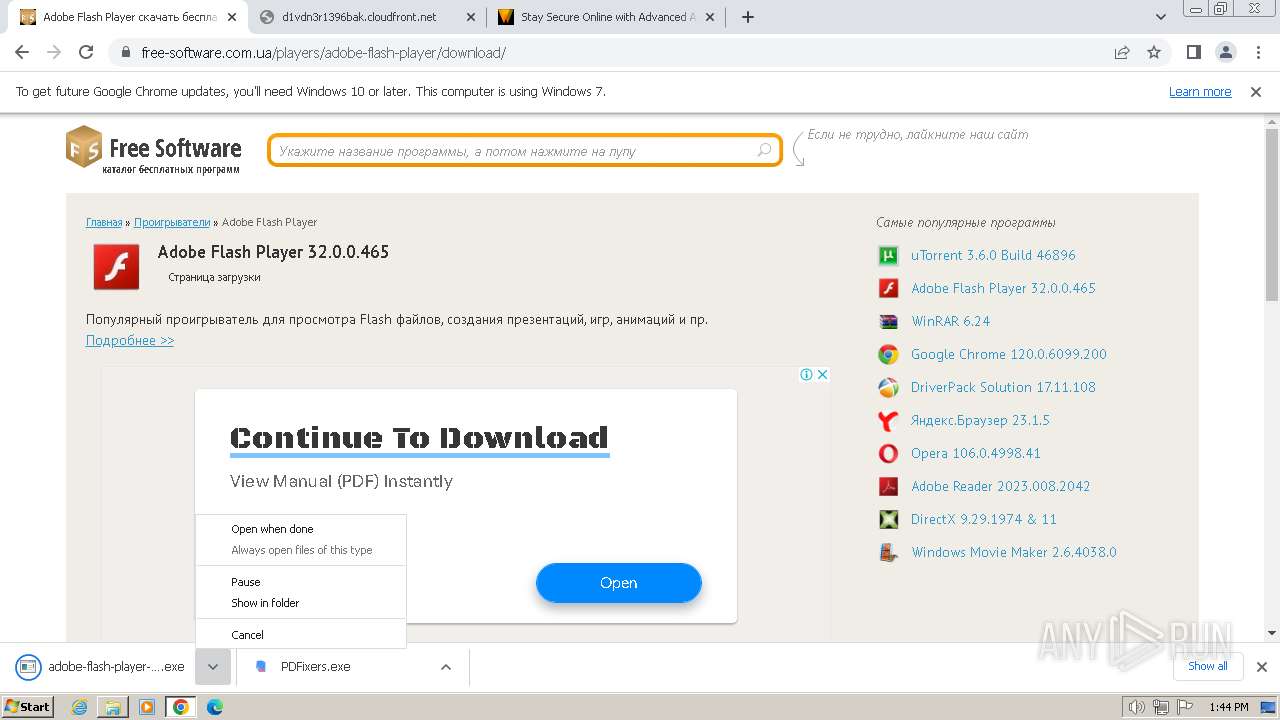This screenshot has width=1280, height=720.
Task: Open Internet Explorer from the taskbar
Action: pos(80,707)
